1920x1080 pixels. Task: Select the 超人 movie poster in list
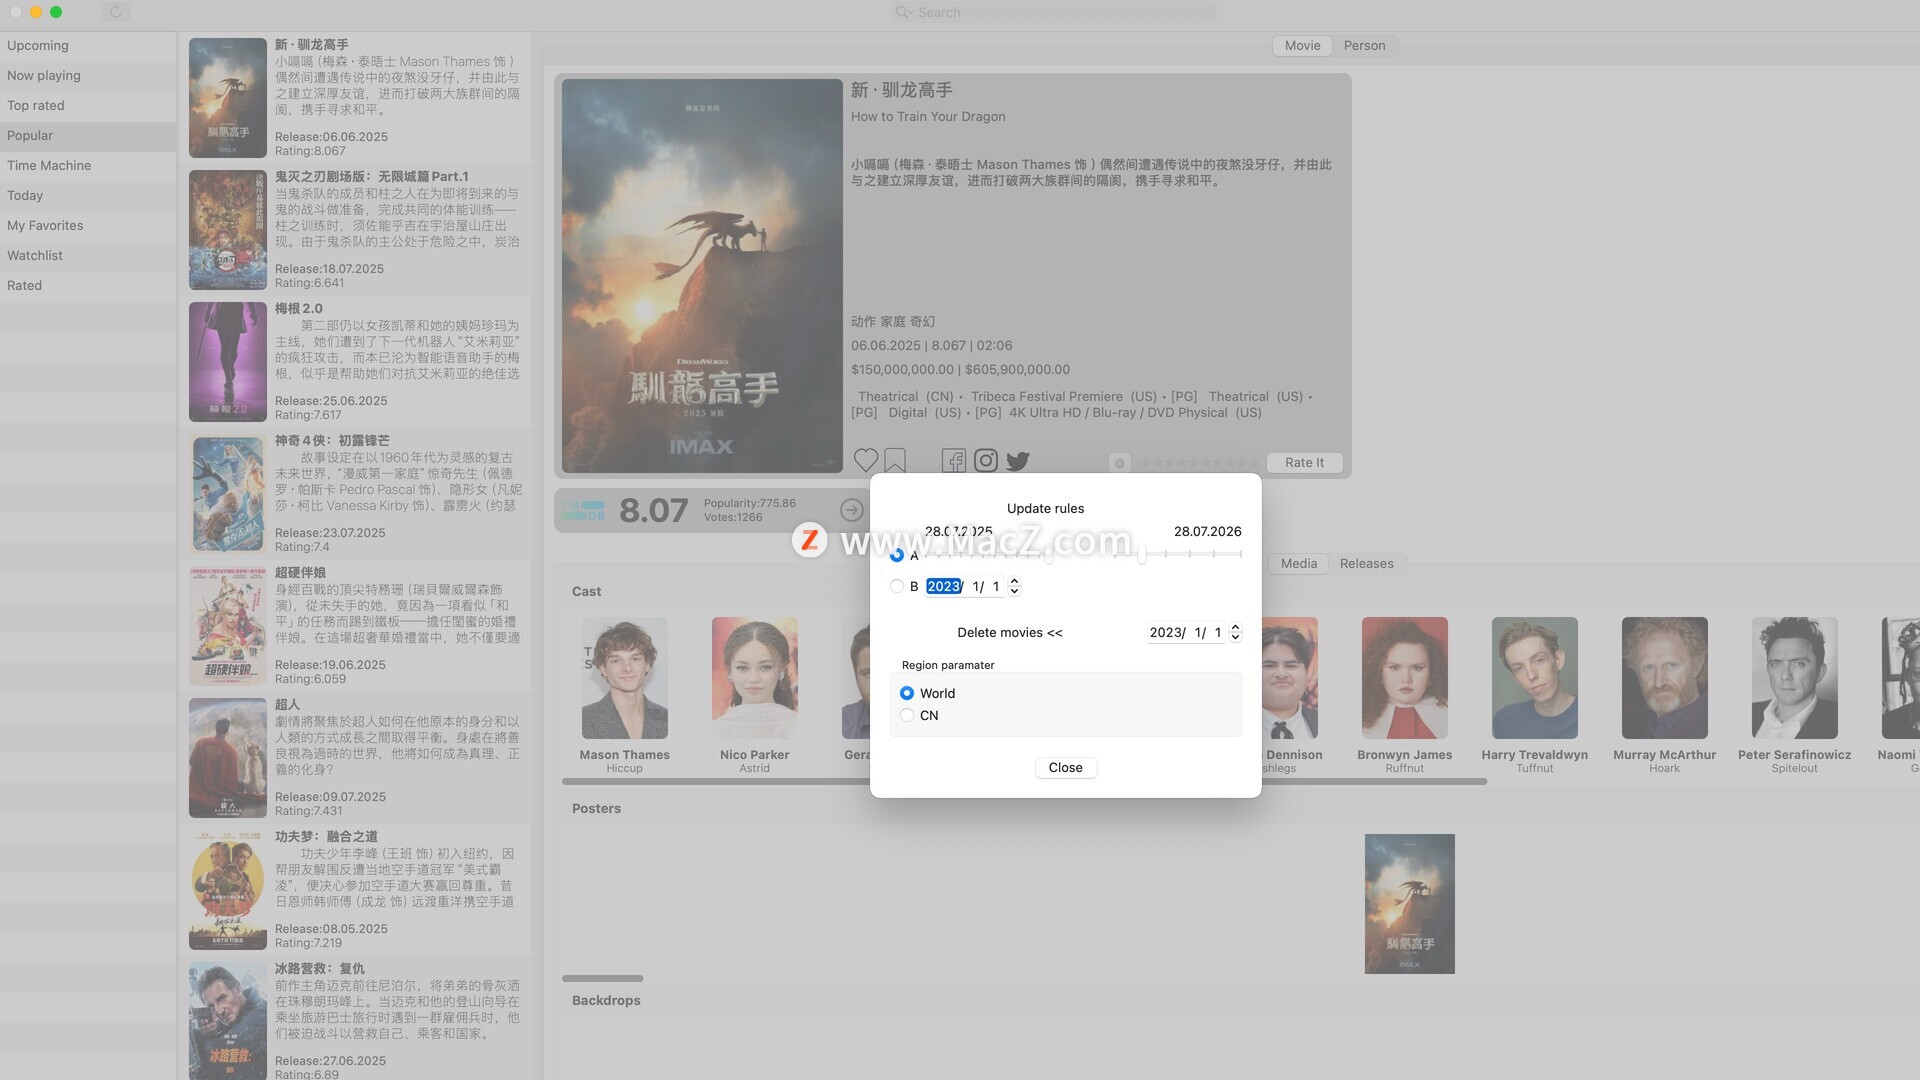click(228, 758)
